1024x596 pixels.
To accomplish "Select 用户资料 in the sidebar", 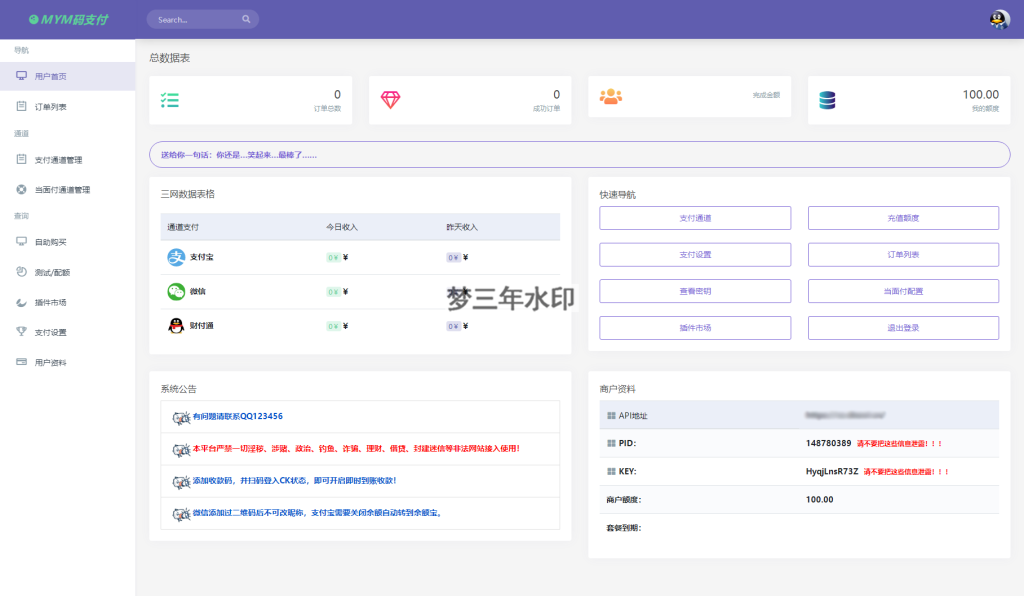I will pyautogui.click(x=67, y=362).
